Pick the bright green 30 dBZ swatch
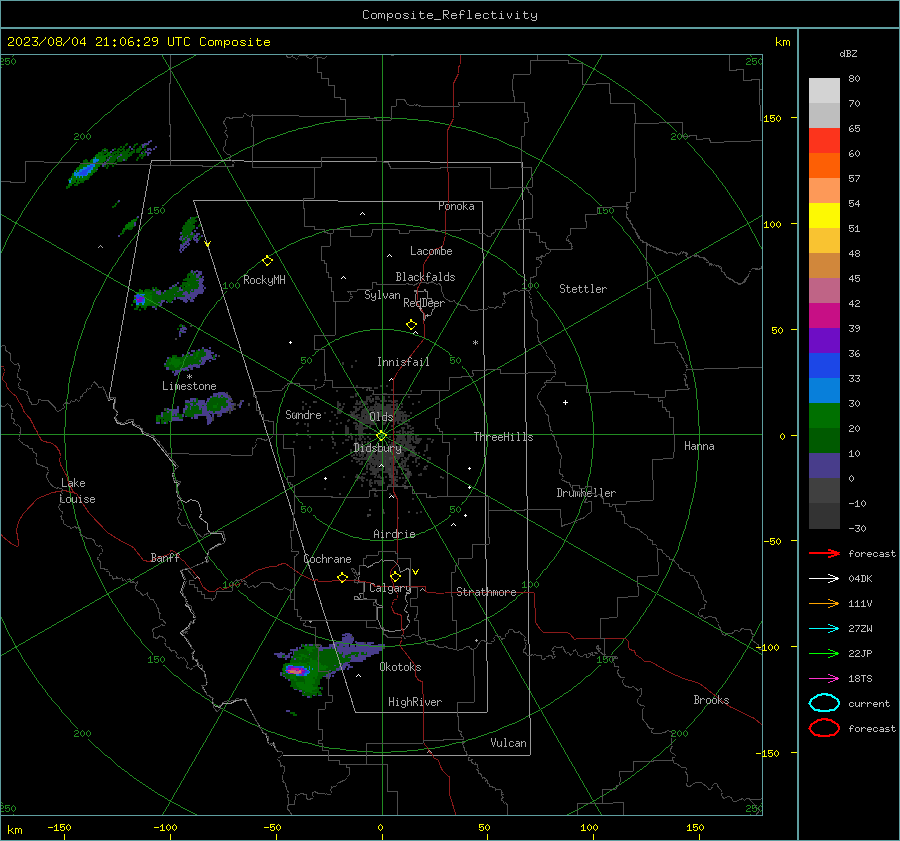The image size is (900, 841). 824,416
